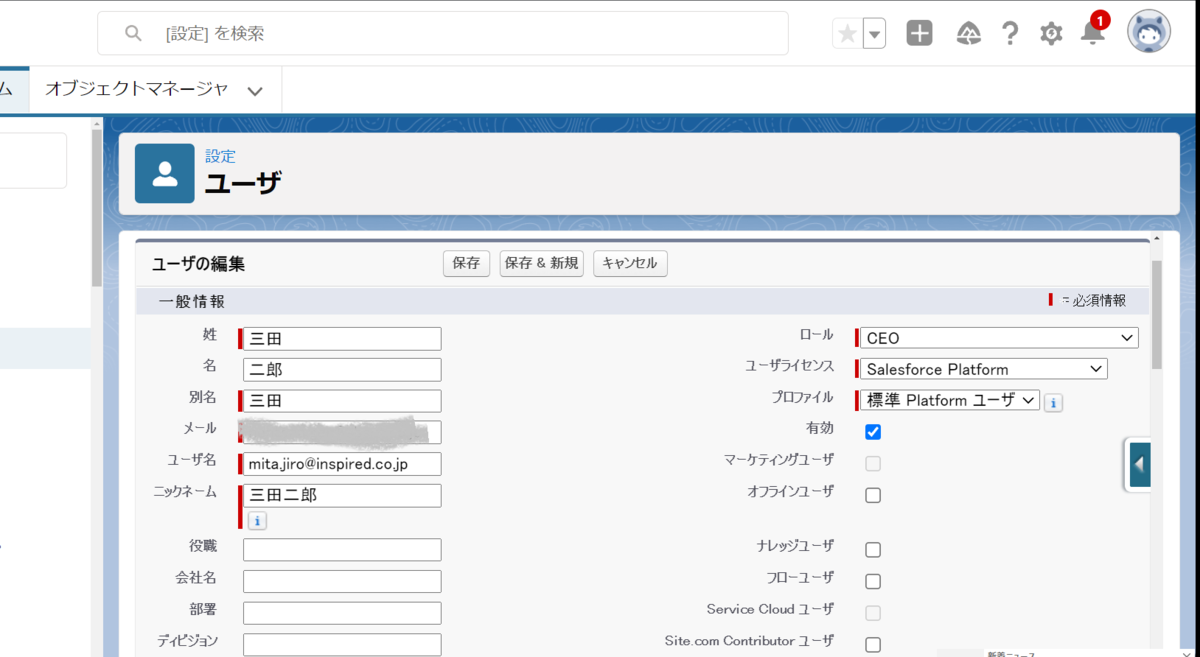Image resolution: width=1200 pixels, height=657 pixels.
Task: Click the Trailhead help cloud icon
Action: coord(966,32)
